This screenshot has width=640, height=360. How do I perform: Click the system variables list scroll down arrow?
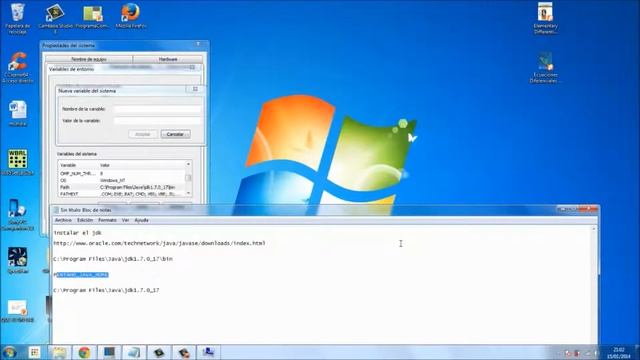(188, 193)
